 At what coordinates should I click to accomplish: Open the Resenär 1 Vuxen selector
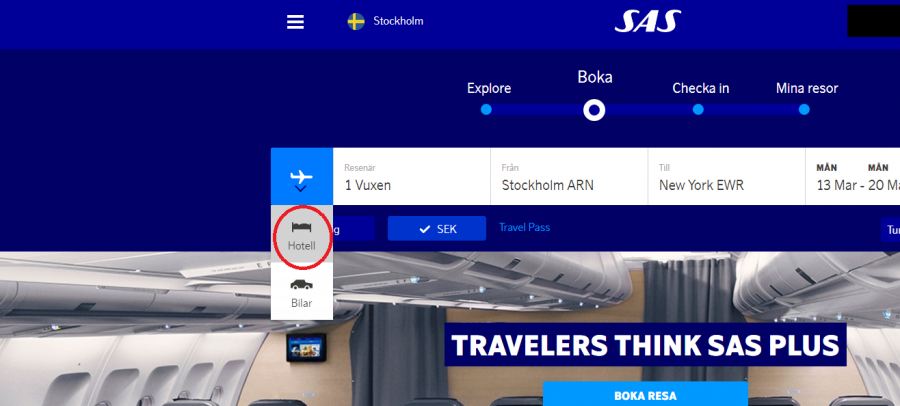coord(412,176)
